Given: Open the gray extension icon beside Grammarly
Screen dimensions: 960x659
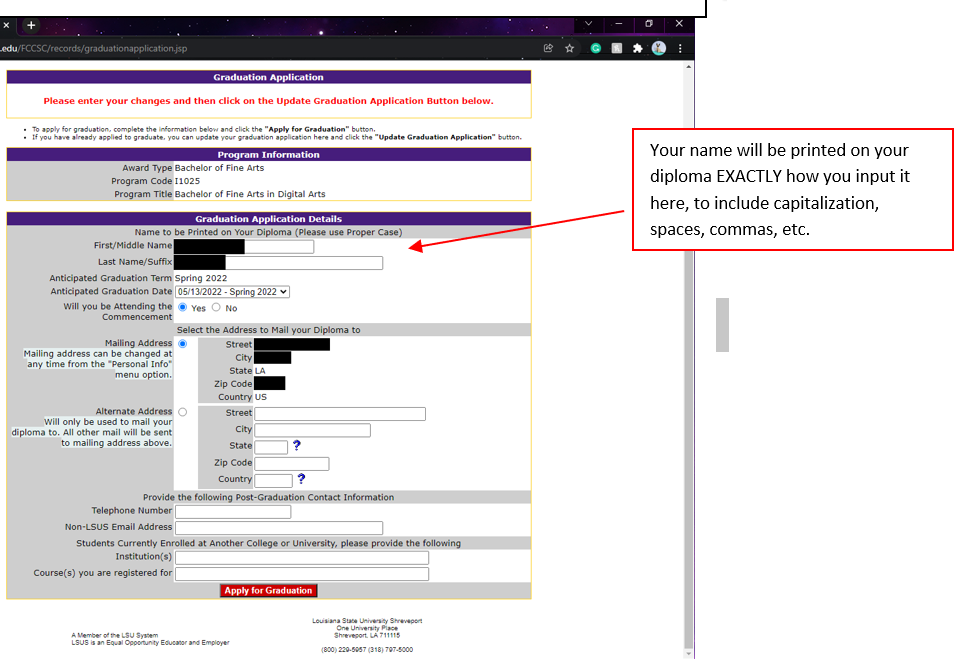Looking at the screenshot, I should (617, 48).
